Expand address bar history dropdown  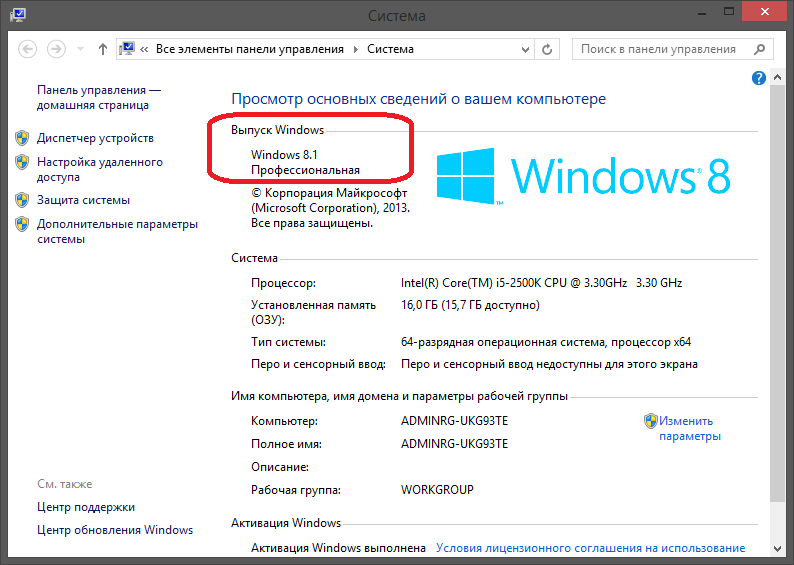(525, 50)
